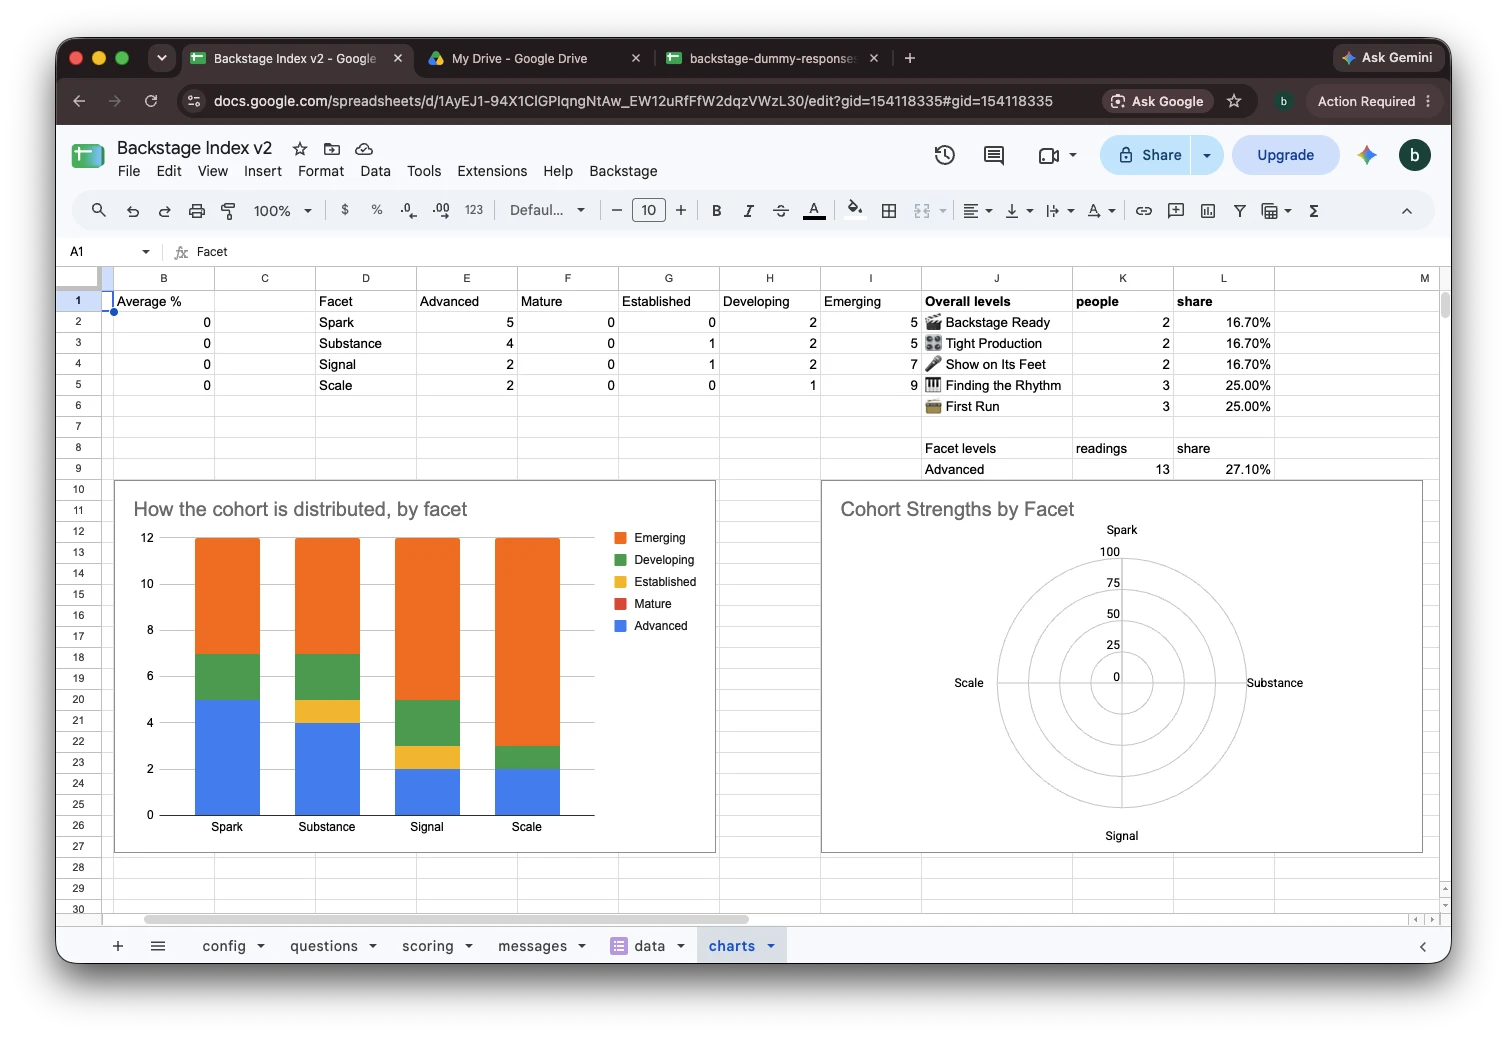Screen dimensions: 1507x1037
Task: Click the Redo arrow icon
Action: click(164, 211)
